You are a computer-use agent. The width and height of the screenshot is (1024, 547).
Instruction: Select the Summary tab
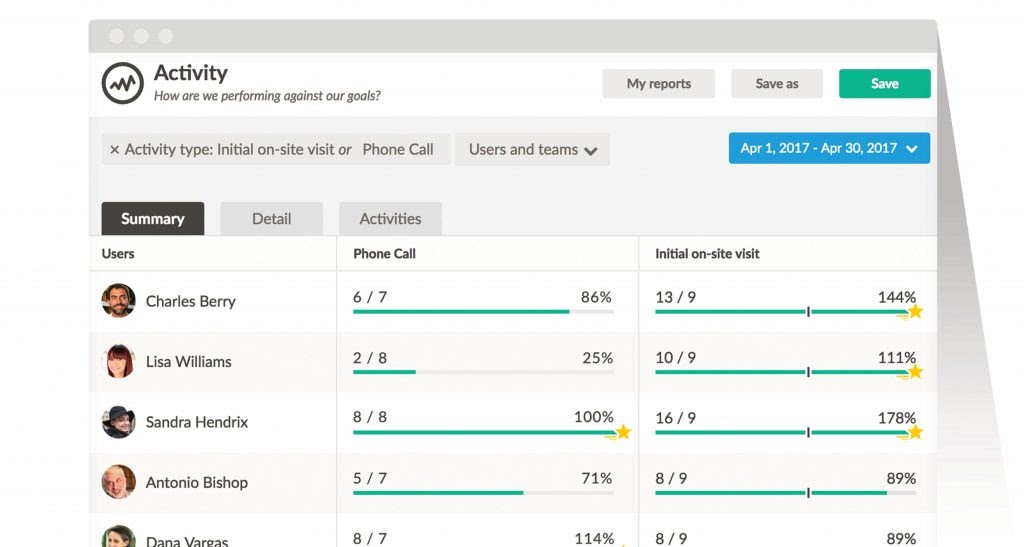(x=153, y=219)
